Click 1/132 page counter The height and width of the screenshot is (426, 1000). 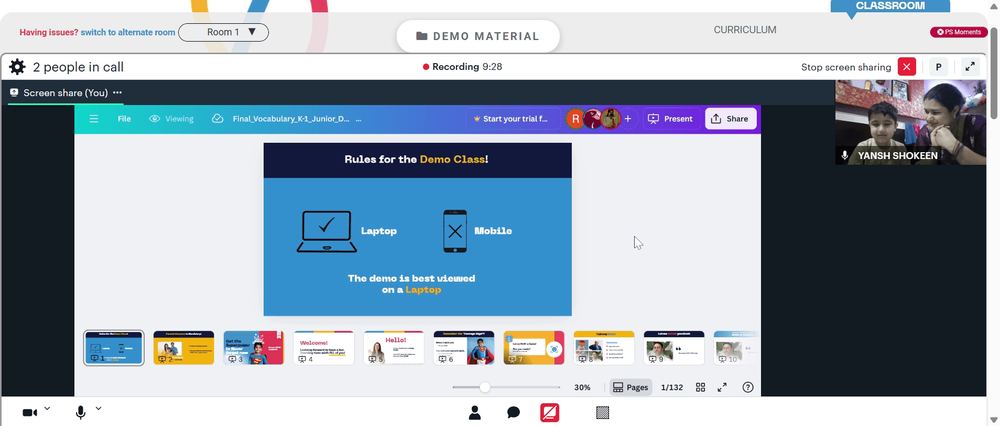click(x=672, y=387)
